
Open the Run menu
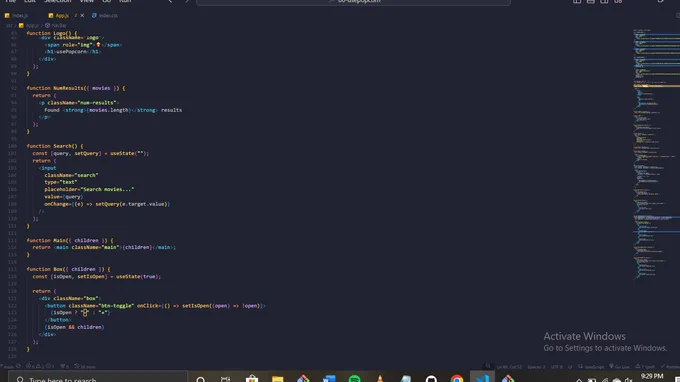coord(125,1)
